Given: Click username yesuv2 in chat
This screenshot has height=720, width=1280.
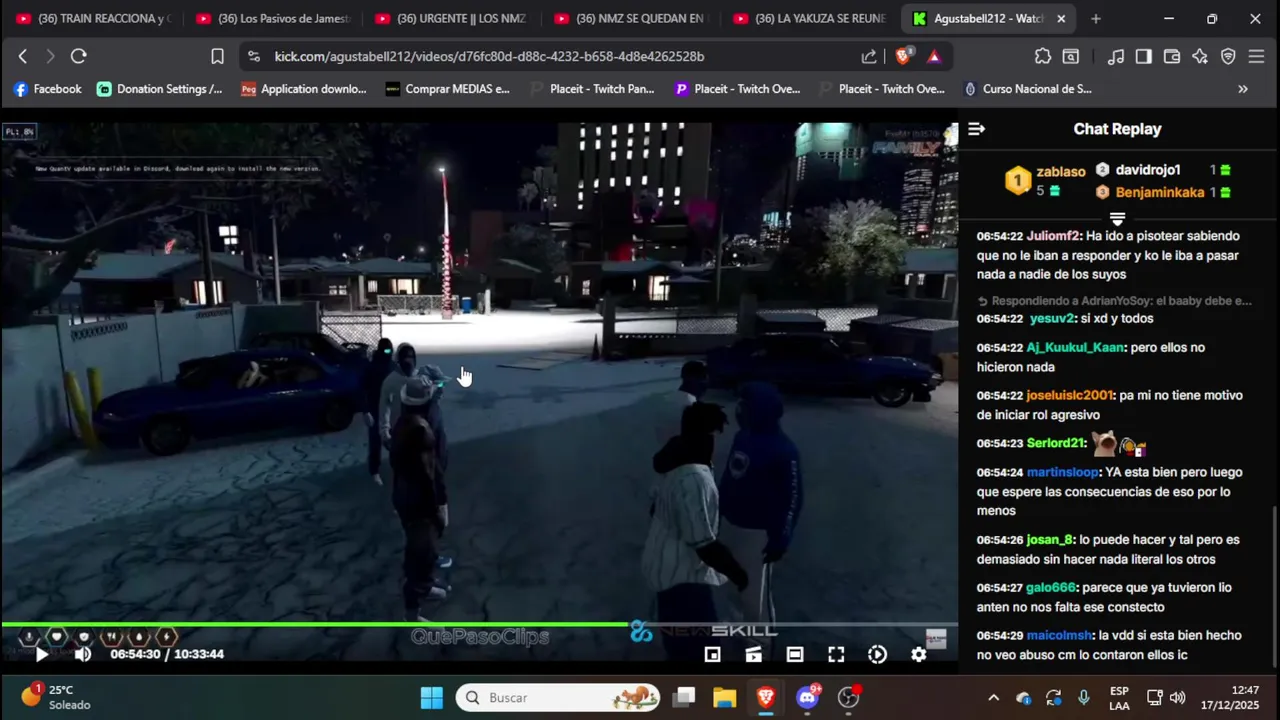Looking at the screenshot, I should tap(1051, 318).
